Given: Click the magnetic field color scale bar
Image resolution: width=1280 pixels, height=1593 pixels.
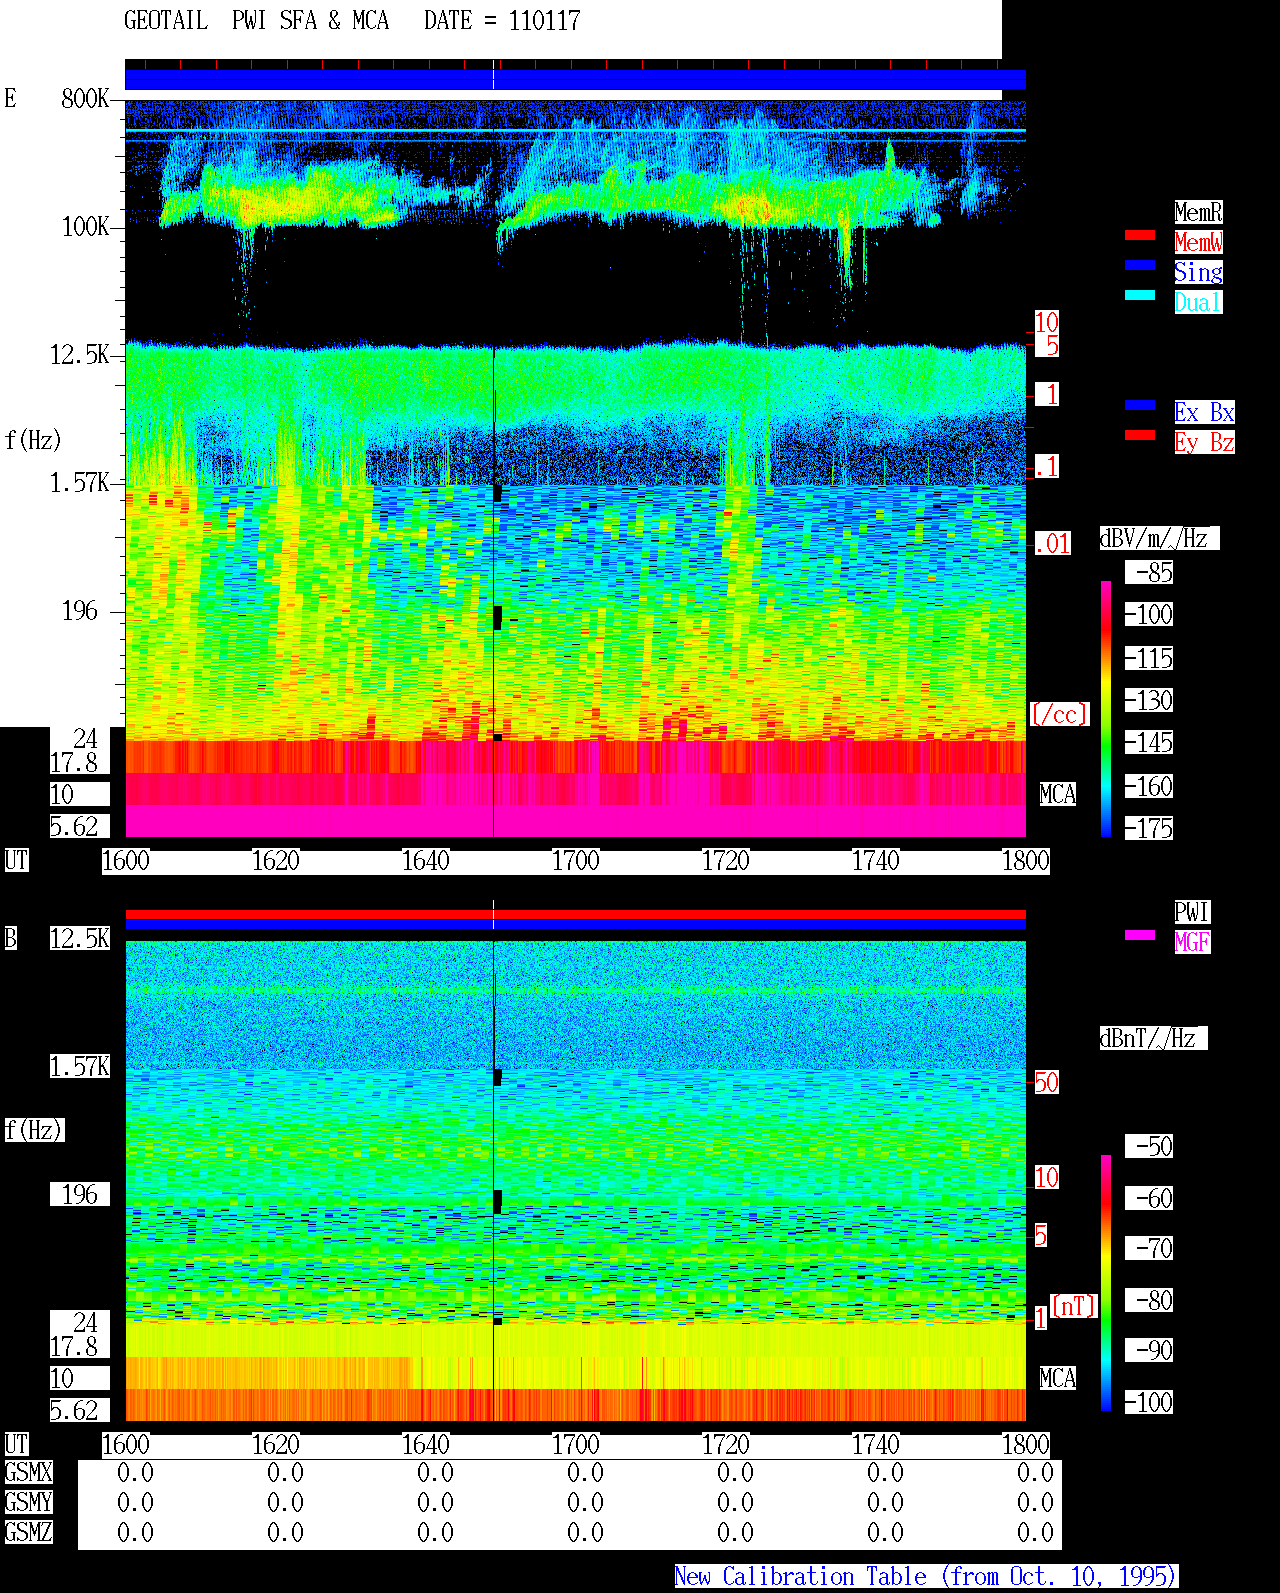Looking at the screenshot, I should (x=1106, y=1283).
